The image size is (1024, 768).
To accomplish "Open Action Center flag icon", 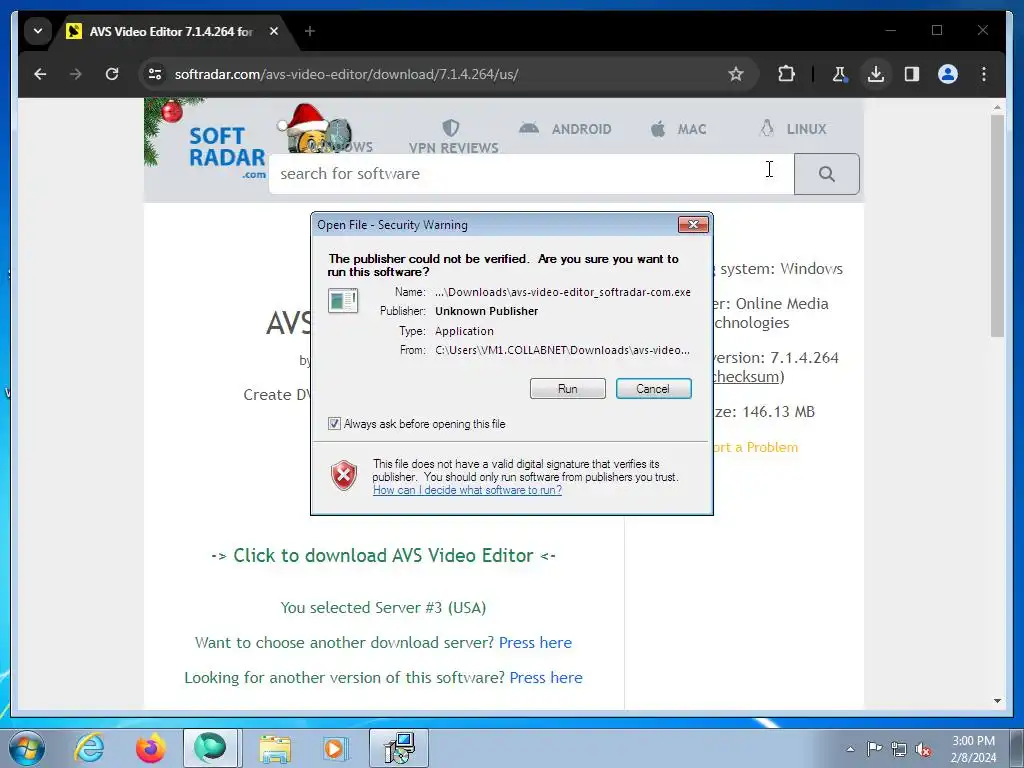I will [x=874, y=749].
